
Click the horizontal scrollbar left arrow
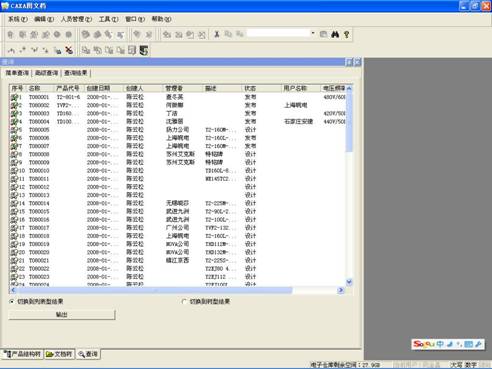click(x=13, y=290)
